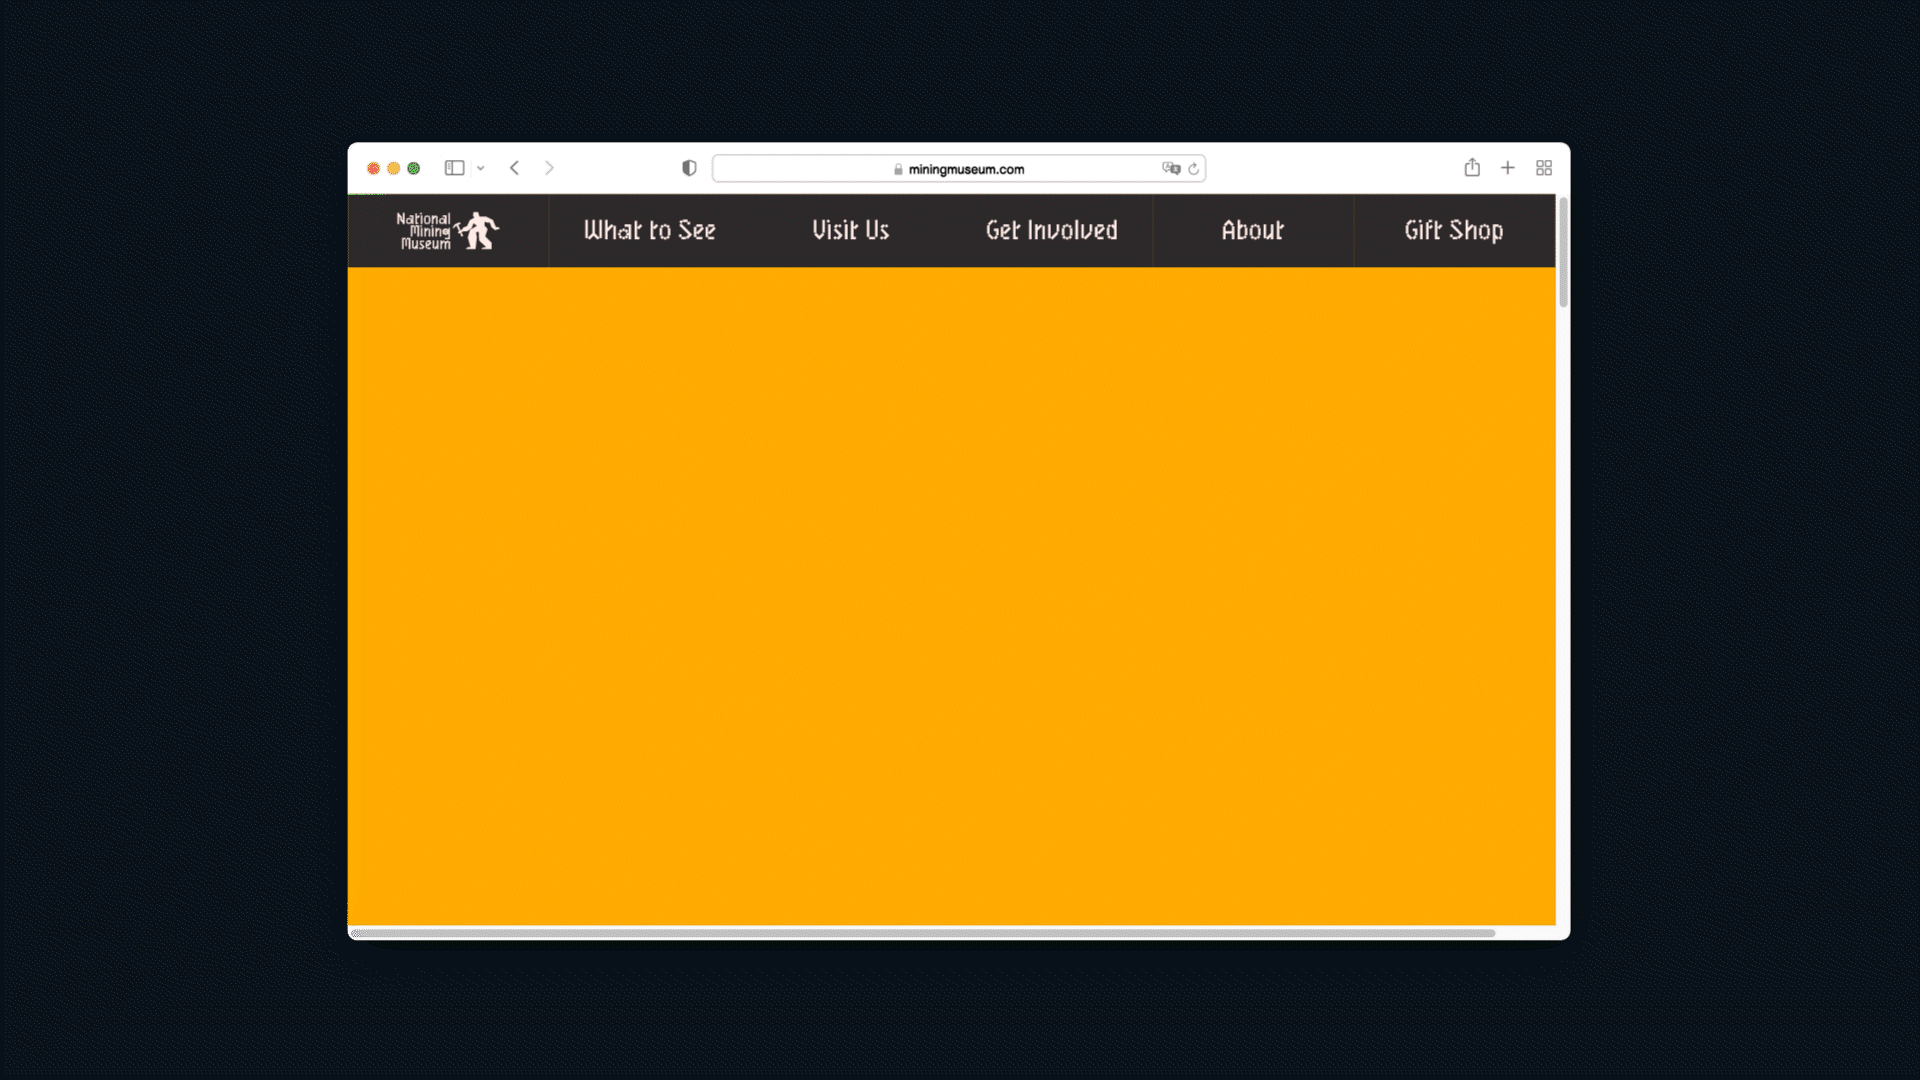Open the Share sheet icon
The height and width of the screenshot is (1080, 1920).
(1472, 168)
